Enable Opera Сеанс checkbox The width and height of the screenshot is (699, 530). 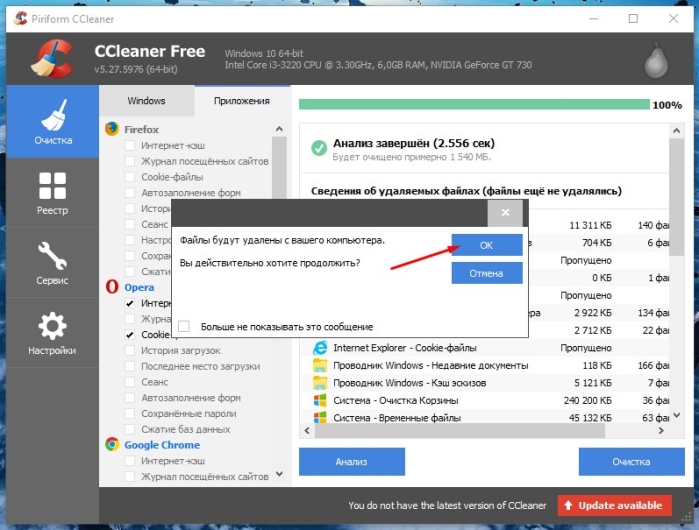click(130, 382)
